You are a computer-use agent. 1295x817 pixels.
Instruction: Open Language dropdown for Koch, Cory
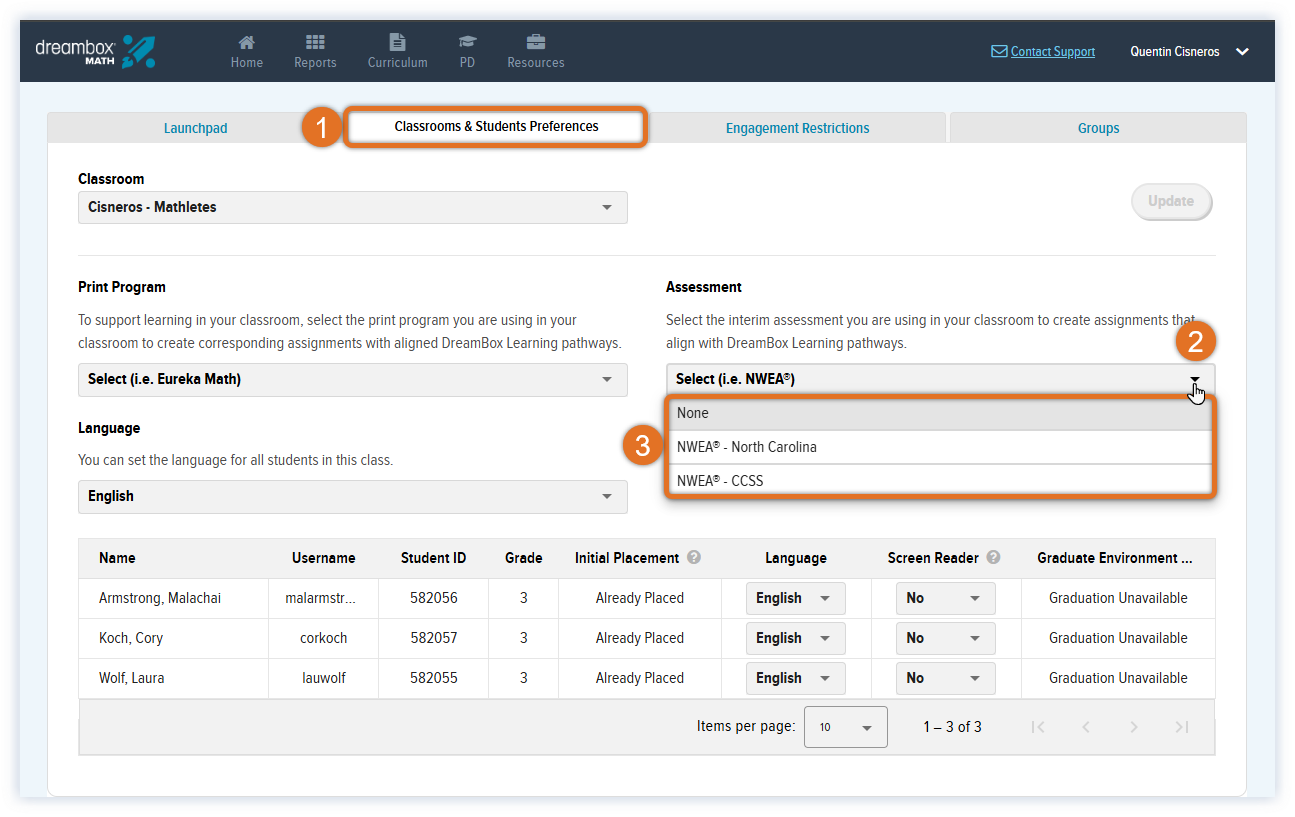pyautogui.click(x=796, y=638)
